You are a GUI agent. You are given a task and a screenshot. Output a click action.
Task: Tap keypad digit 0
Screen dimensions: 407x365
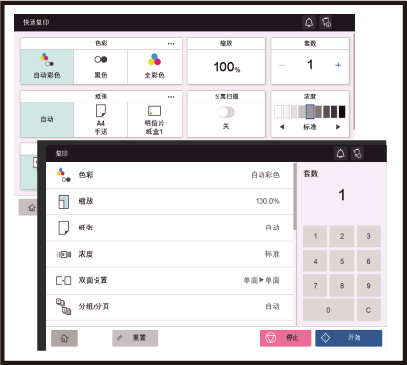tap(328, 310)
